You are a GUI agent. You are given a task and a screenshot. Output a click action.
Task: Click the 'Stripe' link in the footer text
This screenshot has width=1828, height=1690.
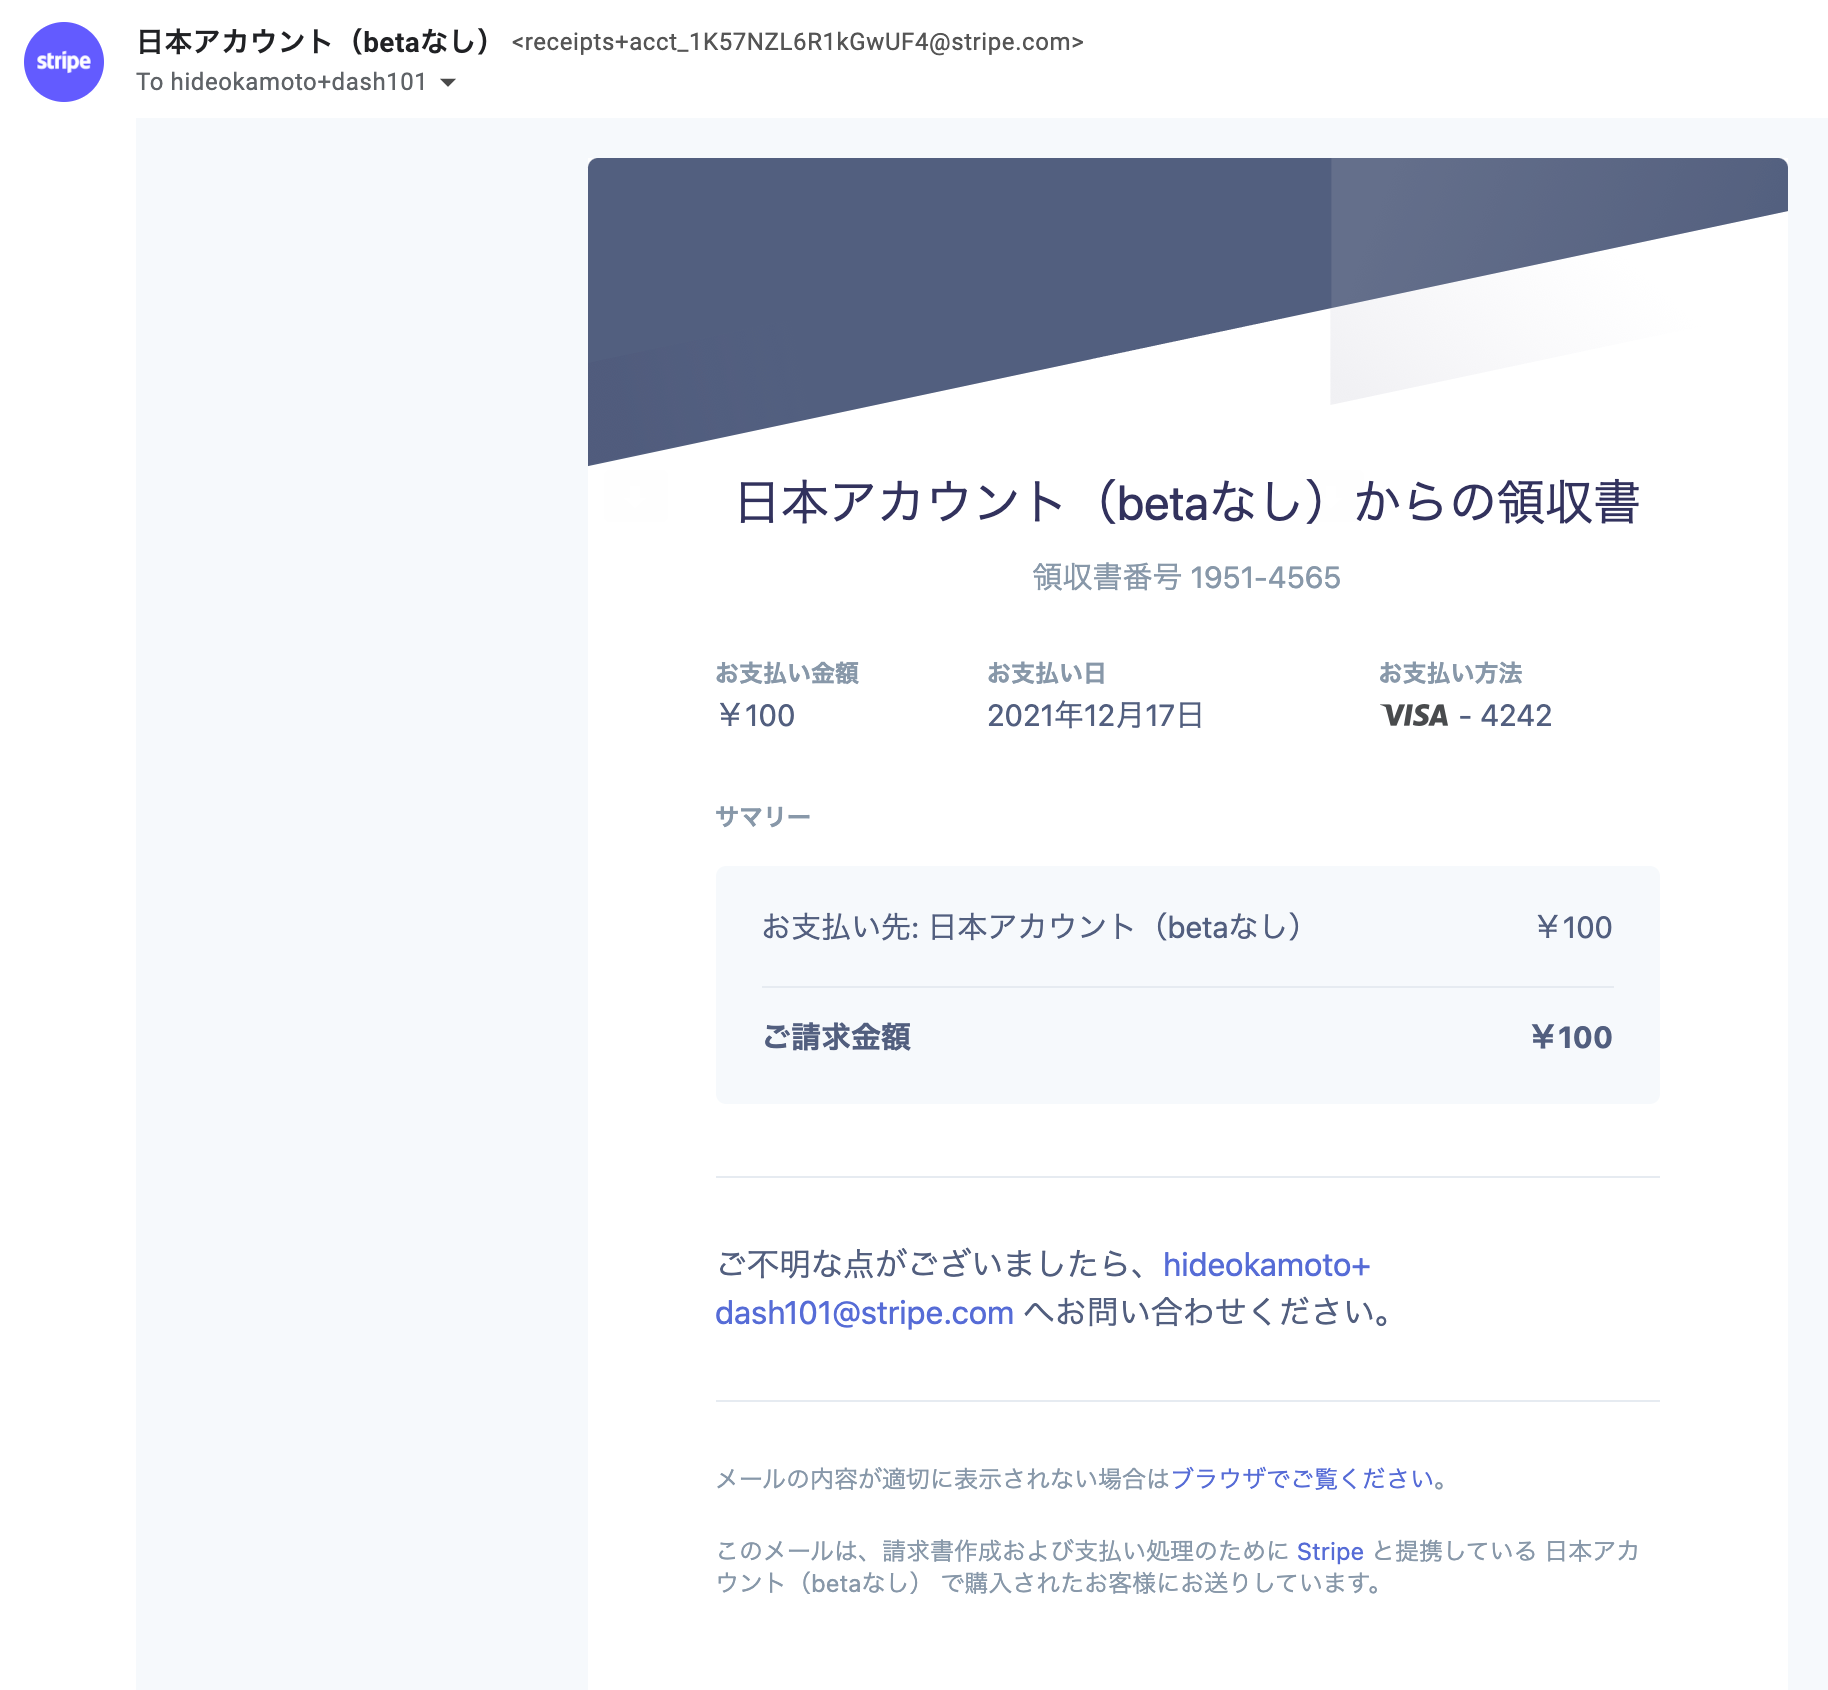tap(1329, 1551)
